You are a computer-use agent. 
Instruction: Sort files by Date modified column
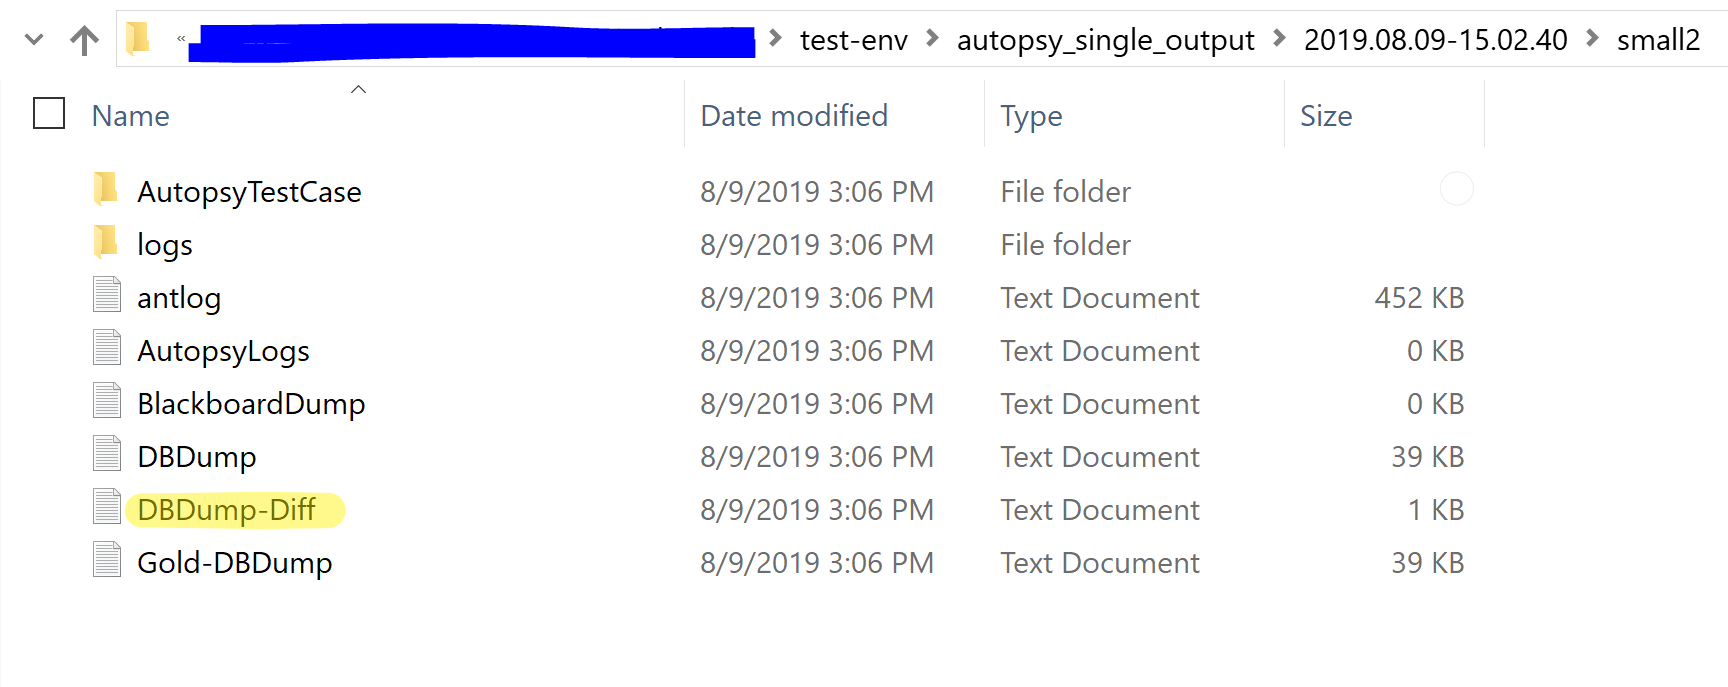click(x=794, y=116)
